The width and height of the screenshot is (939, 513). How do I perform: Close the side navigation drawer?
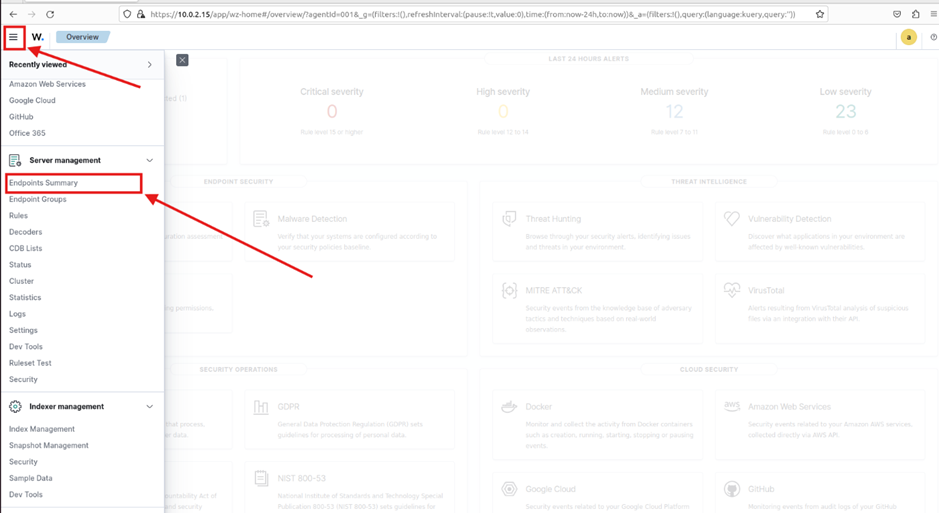coord(183,60)
